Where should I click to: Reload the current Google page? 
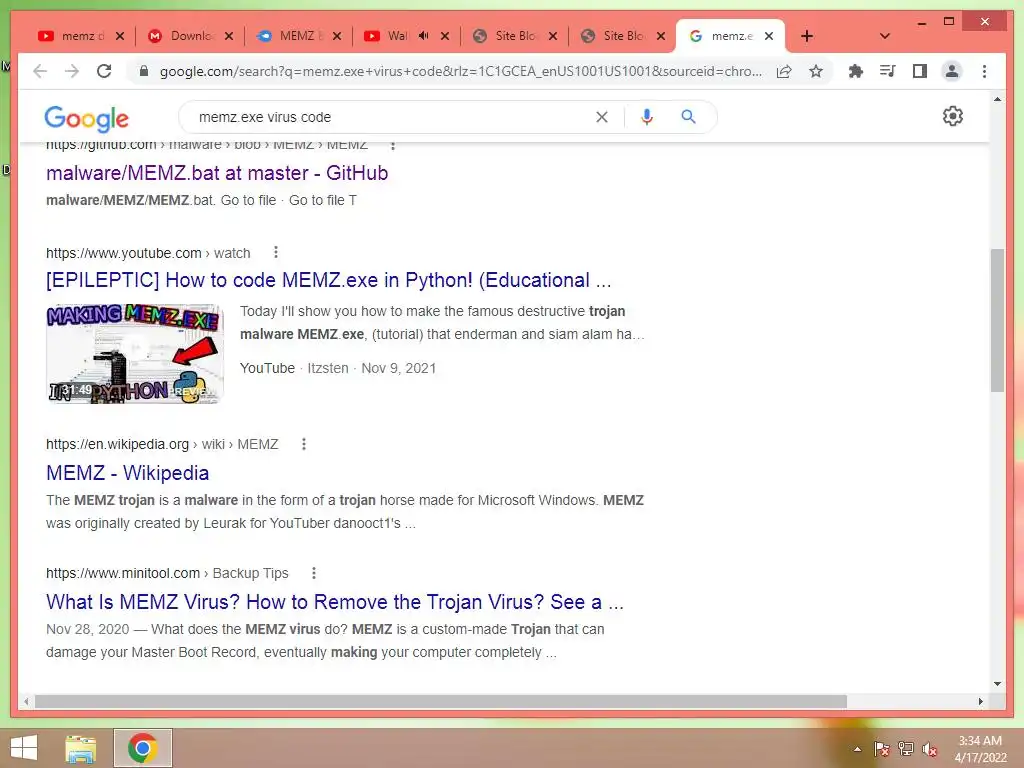(x=104, y=71)
